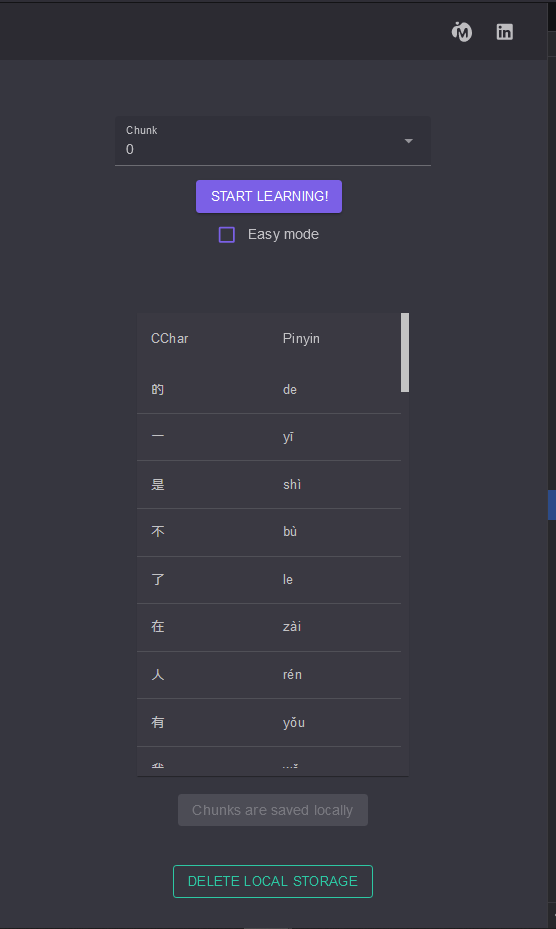Click the Pinyin column header
The height and width of the screenshot is (929, 556).
click(x=301, y=338)
